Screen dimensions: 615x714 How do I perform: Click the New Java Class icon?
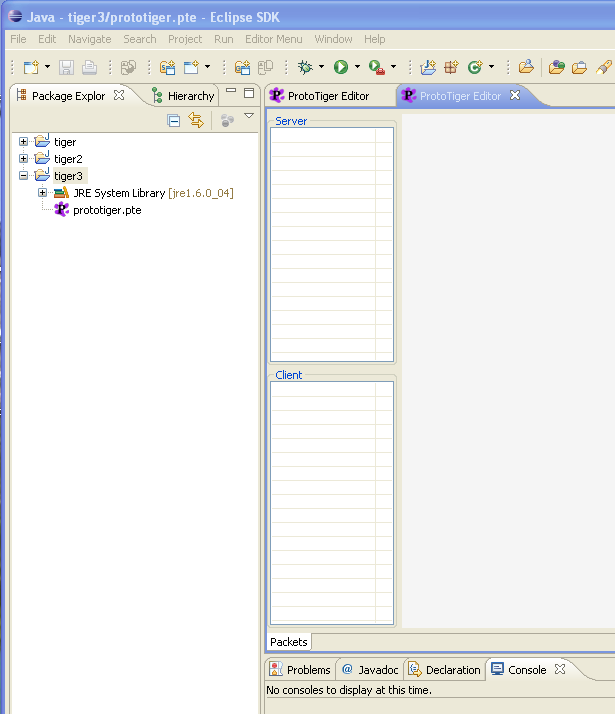[475, 67]
